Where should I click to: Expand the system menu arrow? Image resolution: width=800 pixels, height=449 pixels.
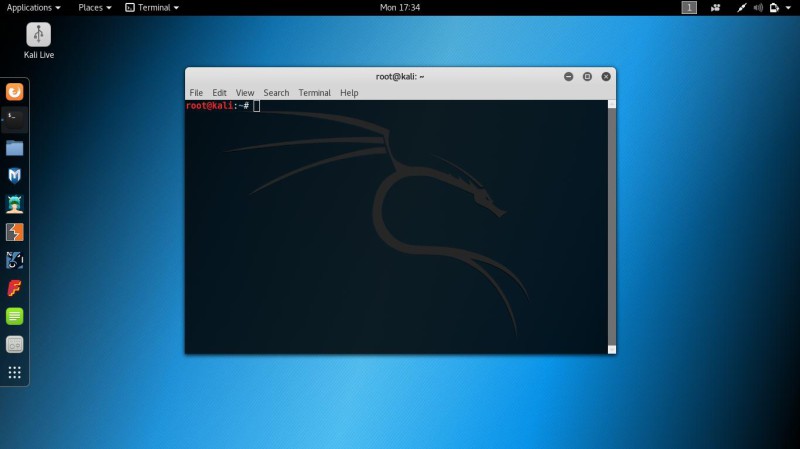(x=788, y=8)
